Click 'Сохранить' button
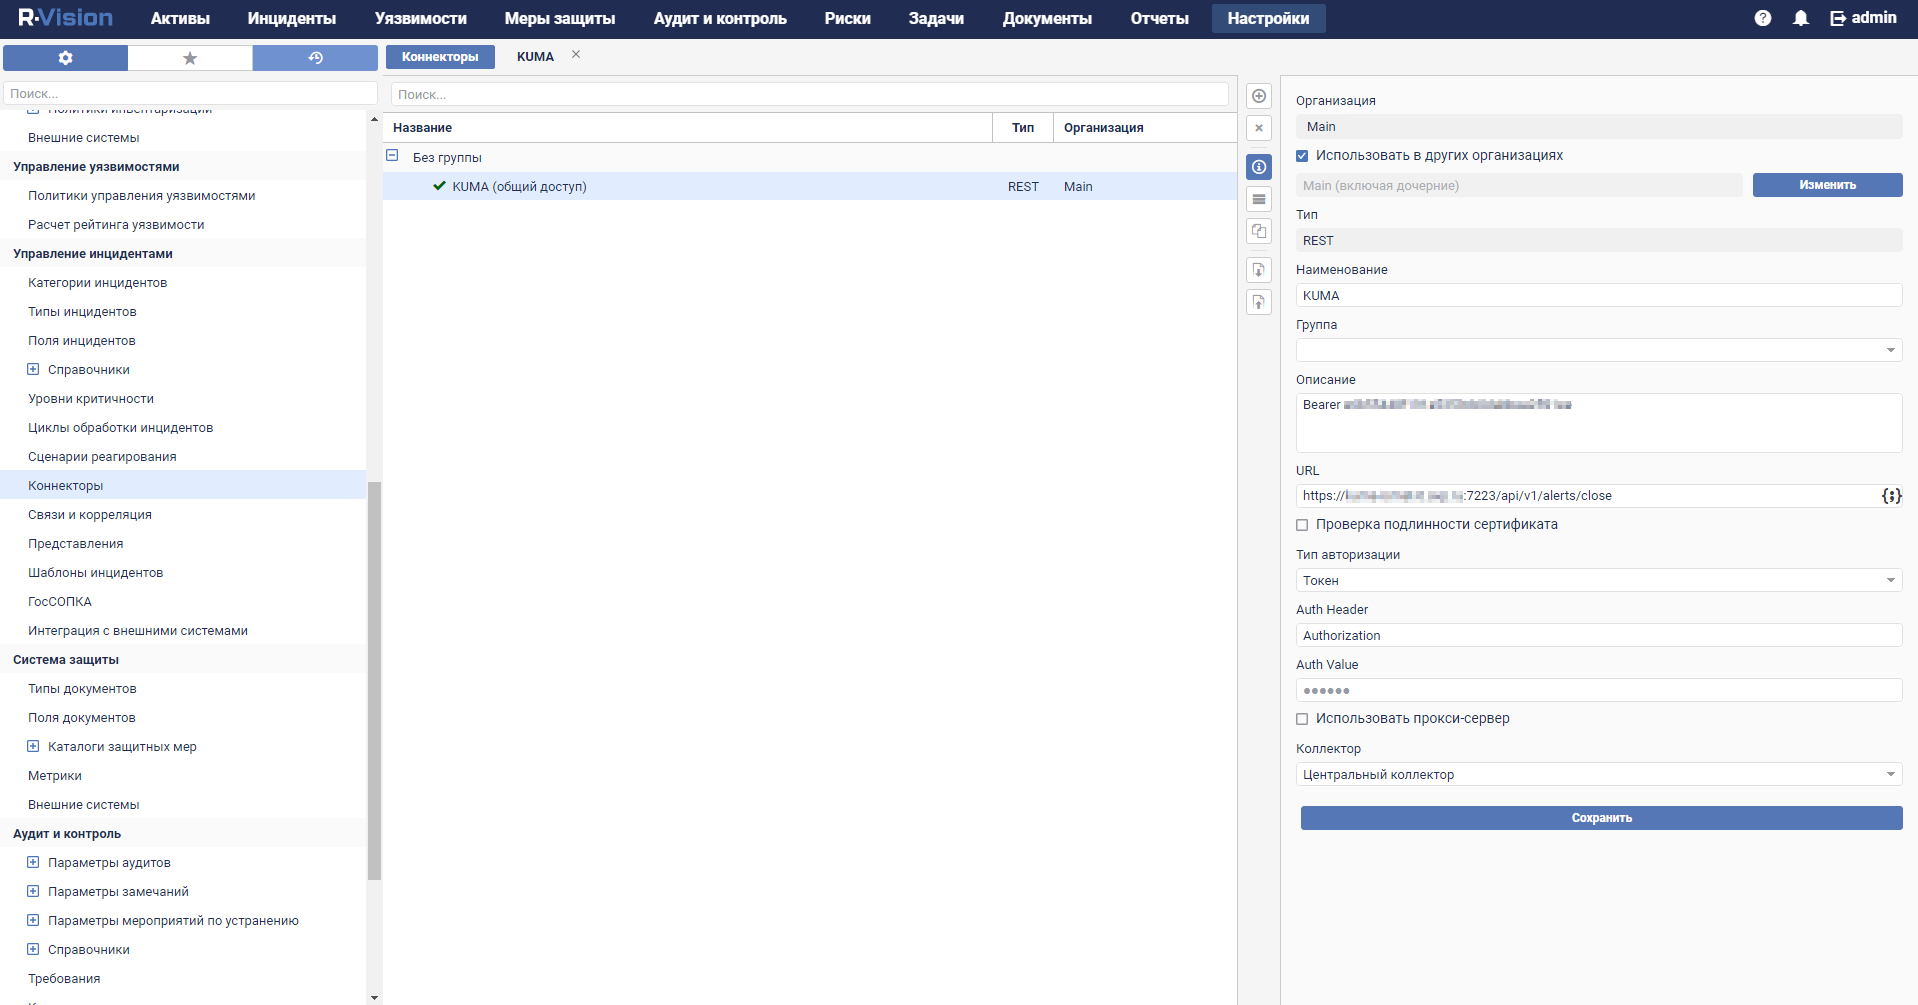This screenshot has width=1918, height=1005. [x=1601, y=818]
